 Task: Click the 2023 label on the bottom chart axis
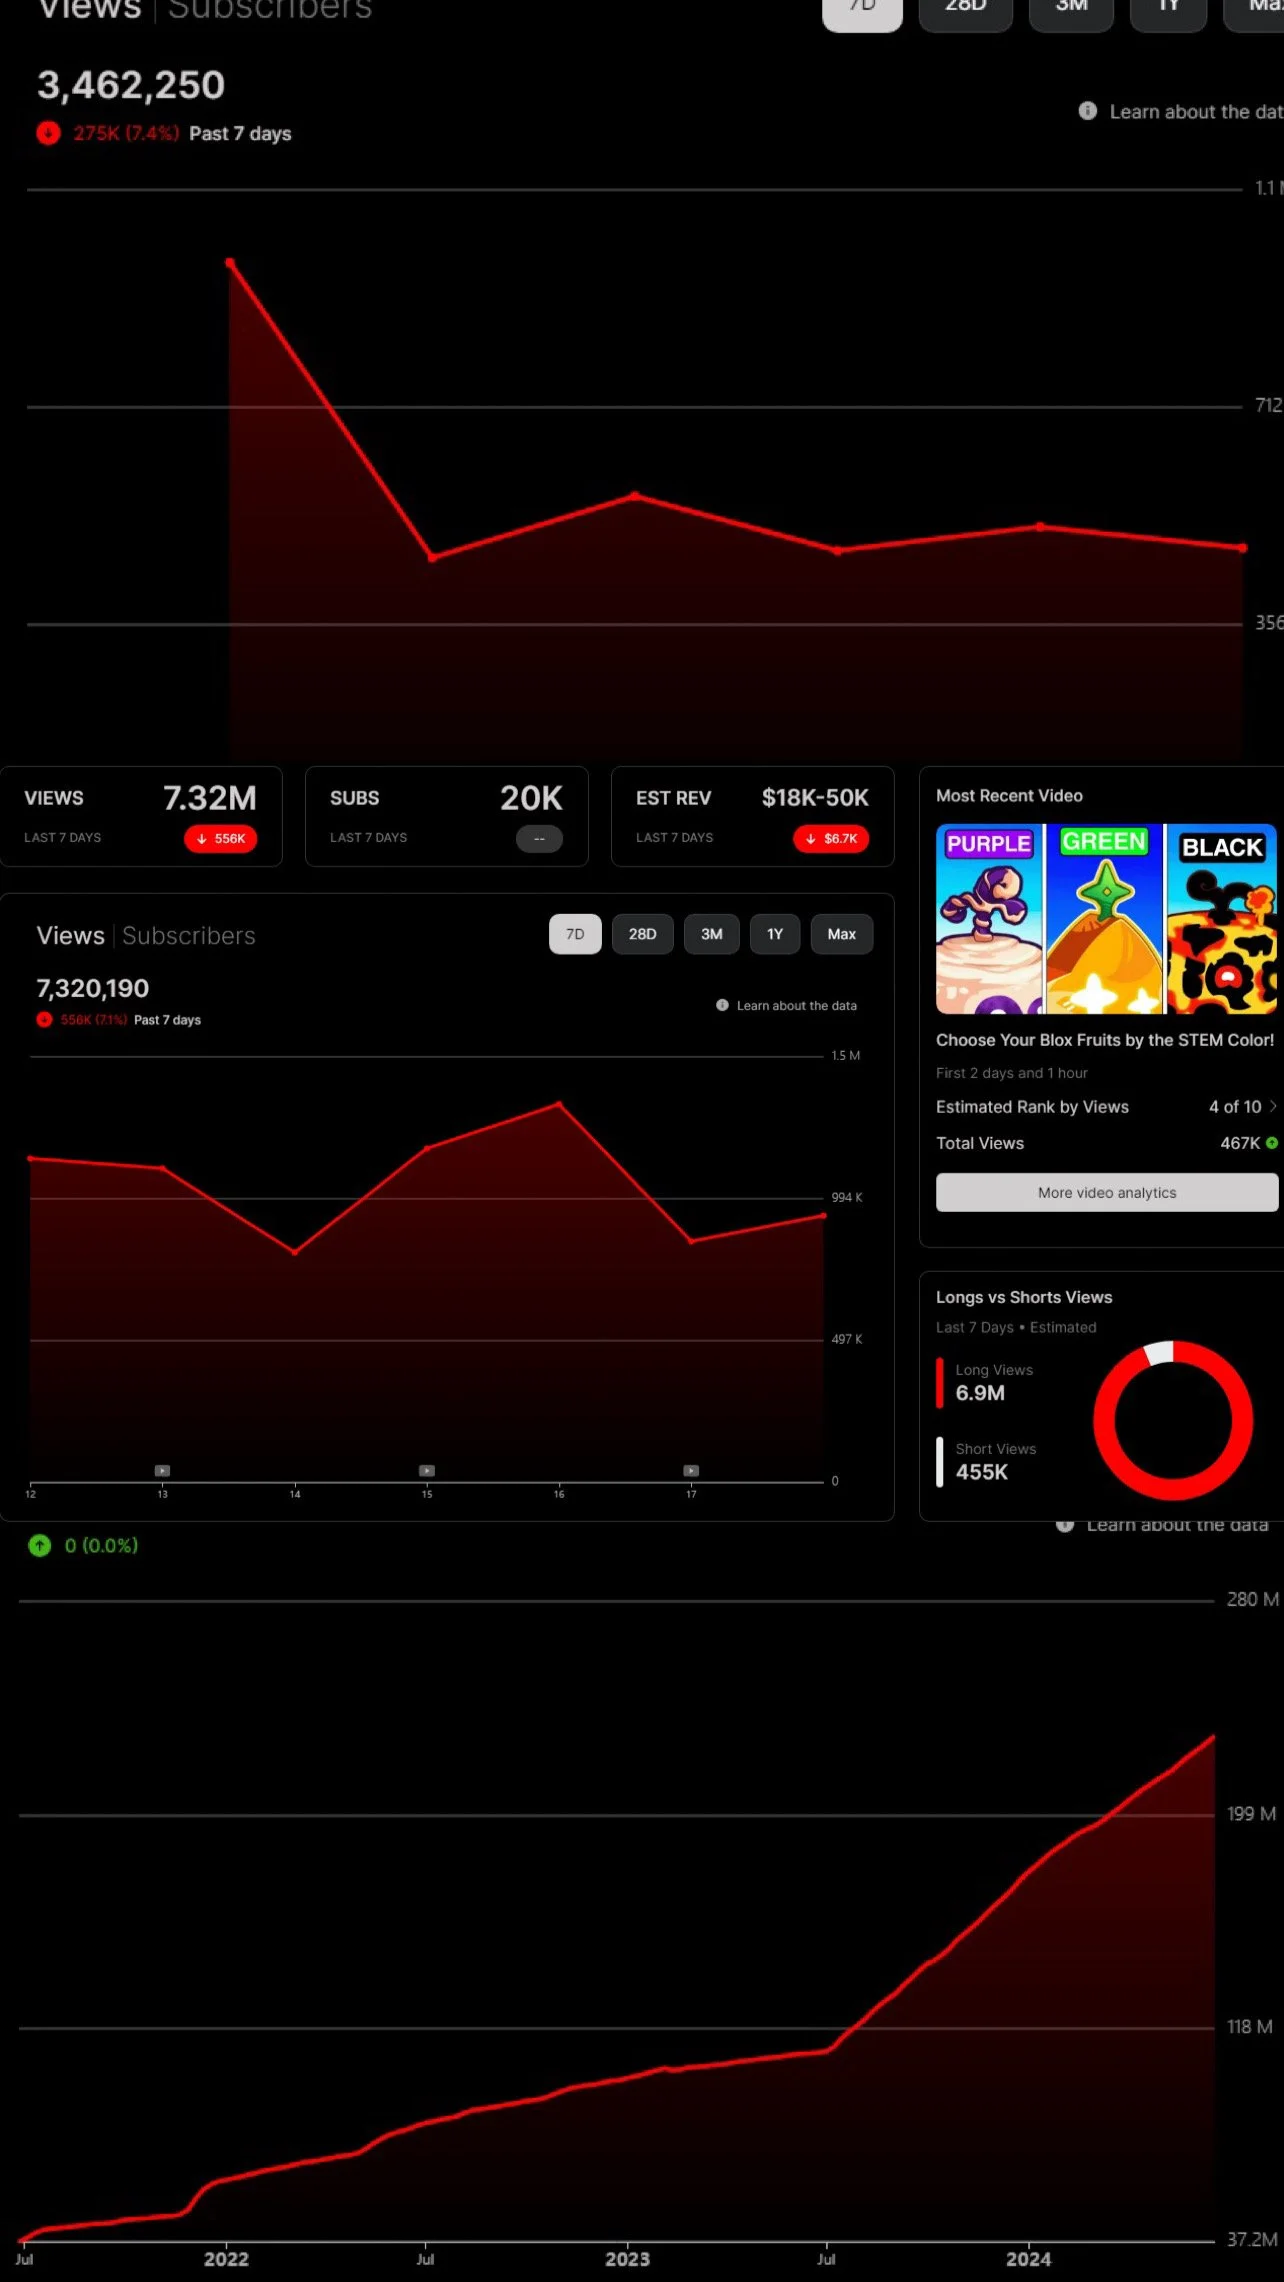point(627,2259)
